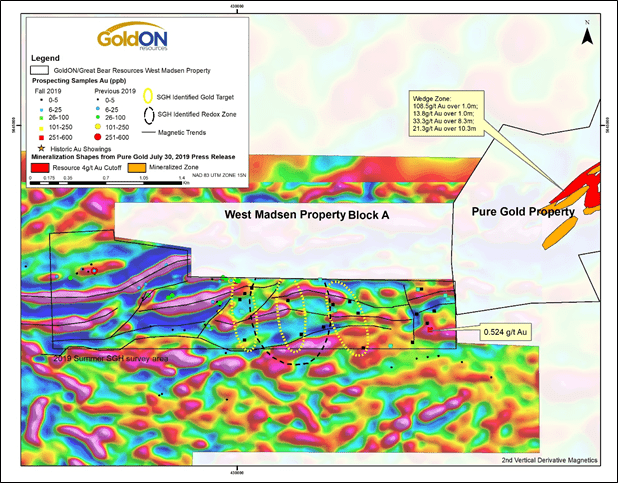Click the 0.524 g/t Au callout label
Viewport: 618px width, 483px height.
click(505, 332)
